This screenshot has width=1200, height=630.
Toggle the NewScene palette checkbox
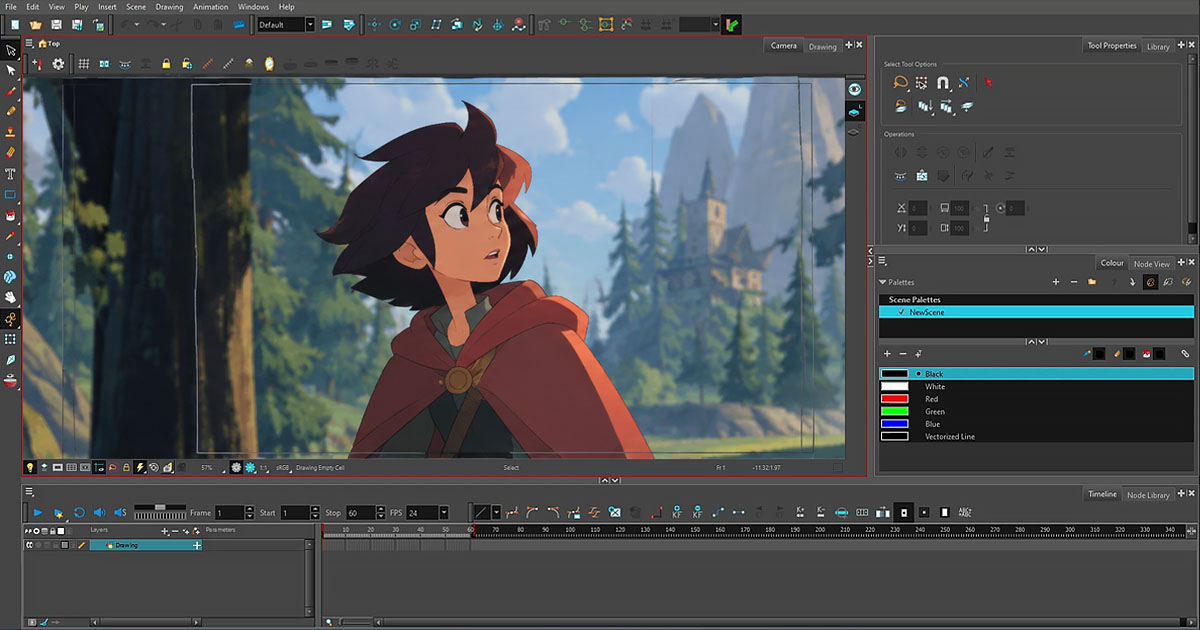click(902, 312)
